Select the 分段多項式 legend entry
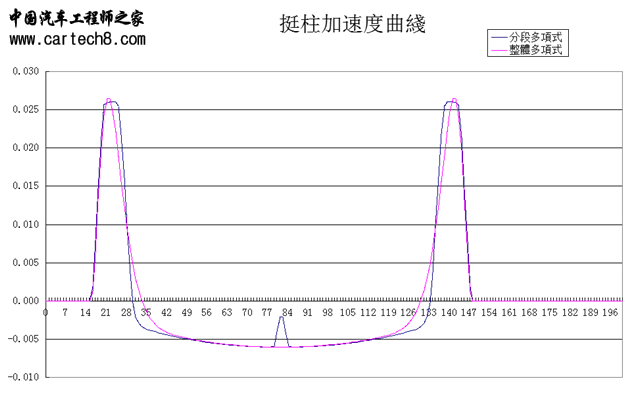 [x=536, y=37]
